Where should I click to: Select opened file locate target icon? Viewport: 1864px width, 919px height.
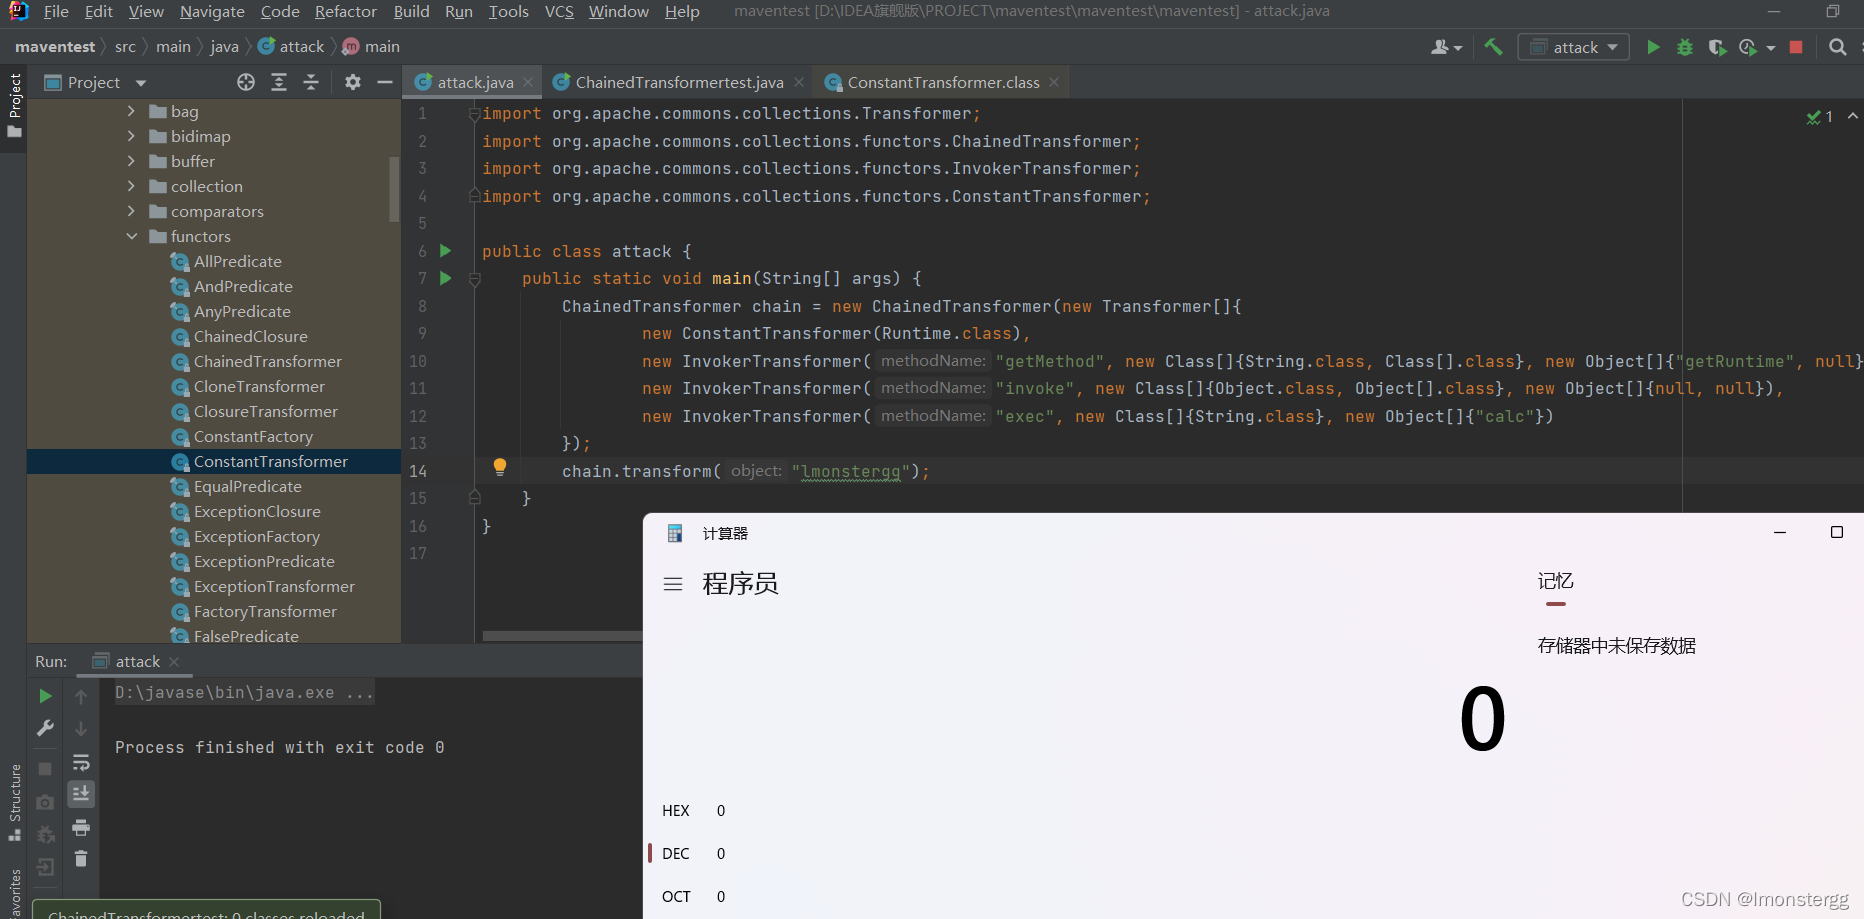pos(246,82)
